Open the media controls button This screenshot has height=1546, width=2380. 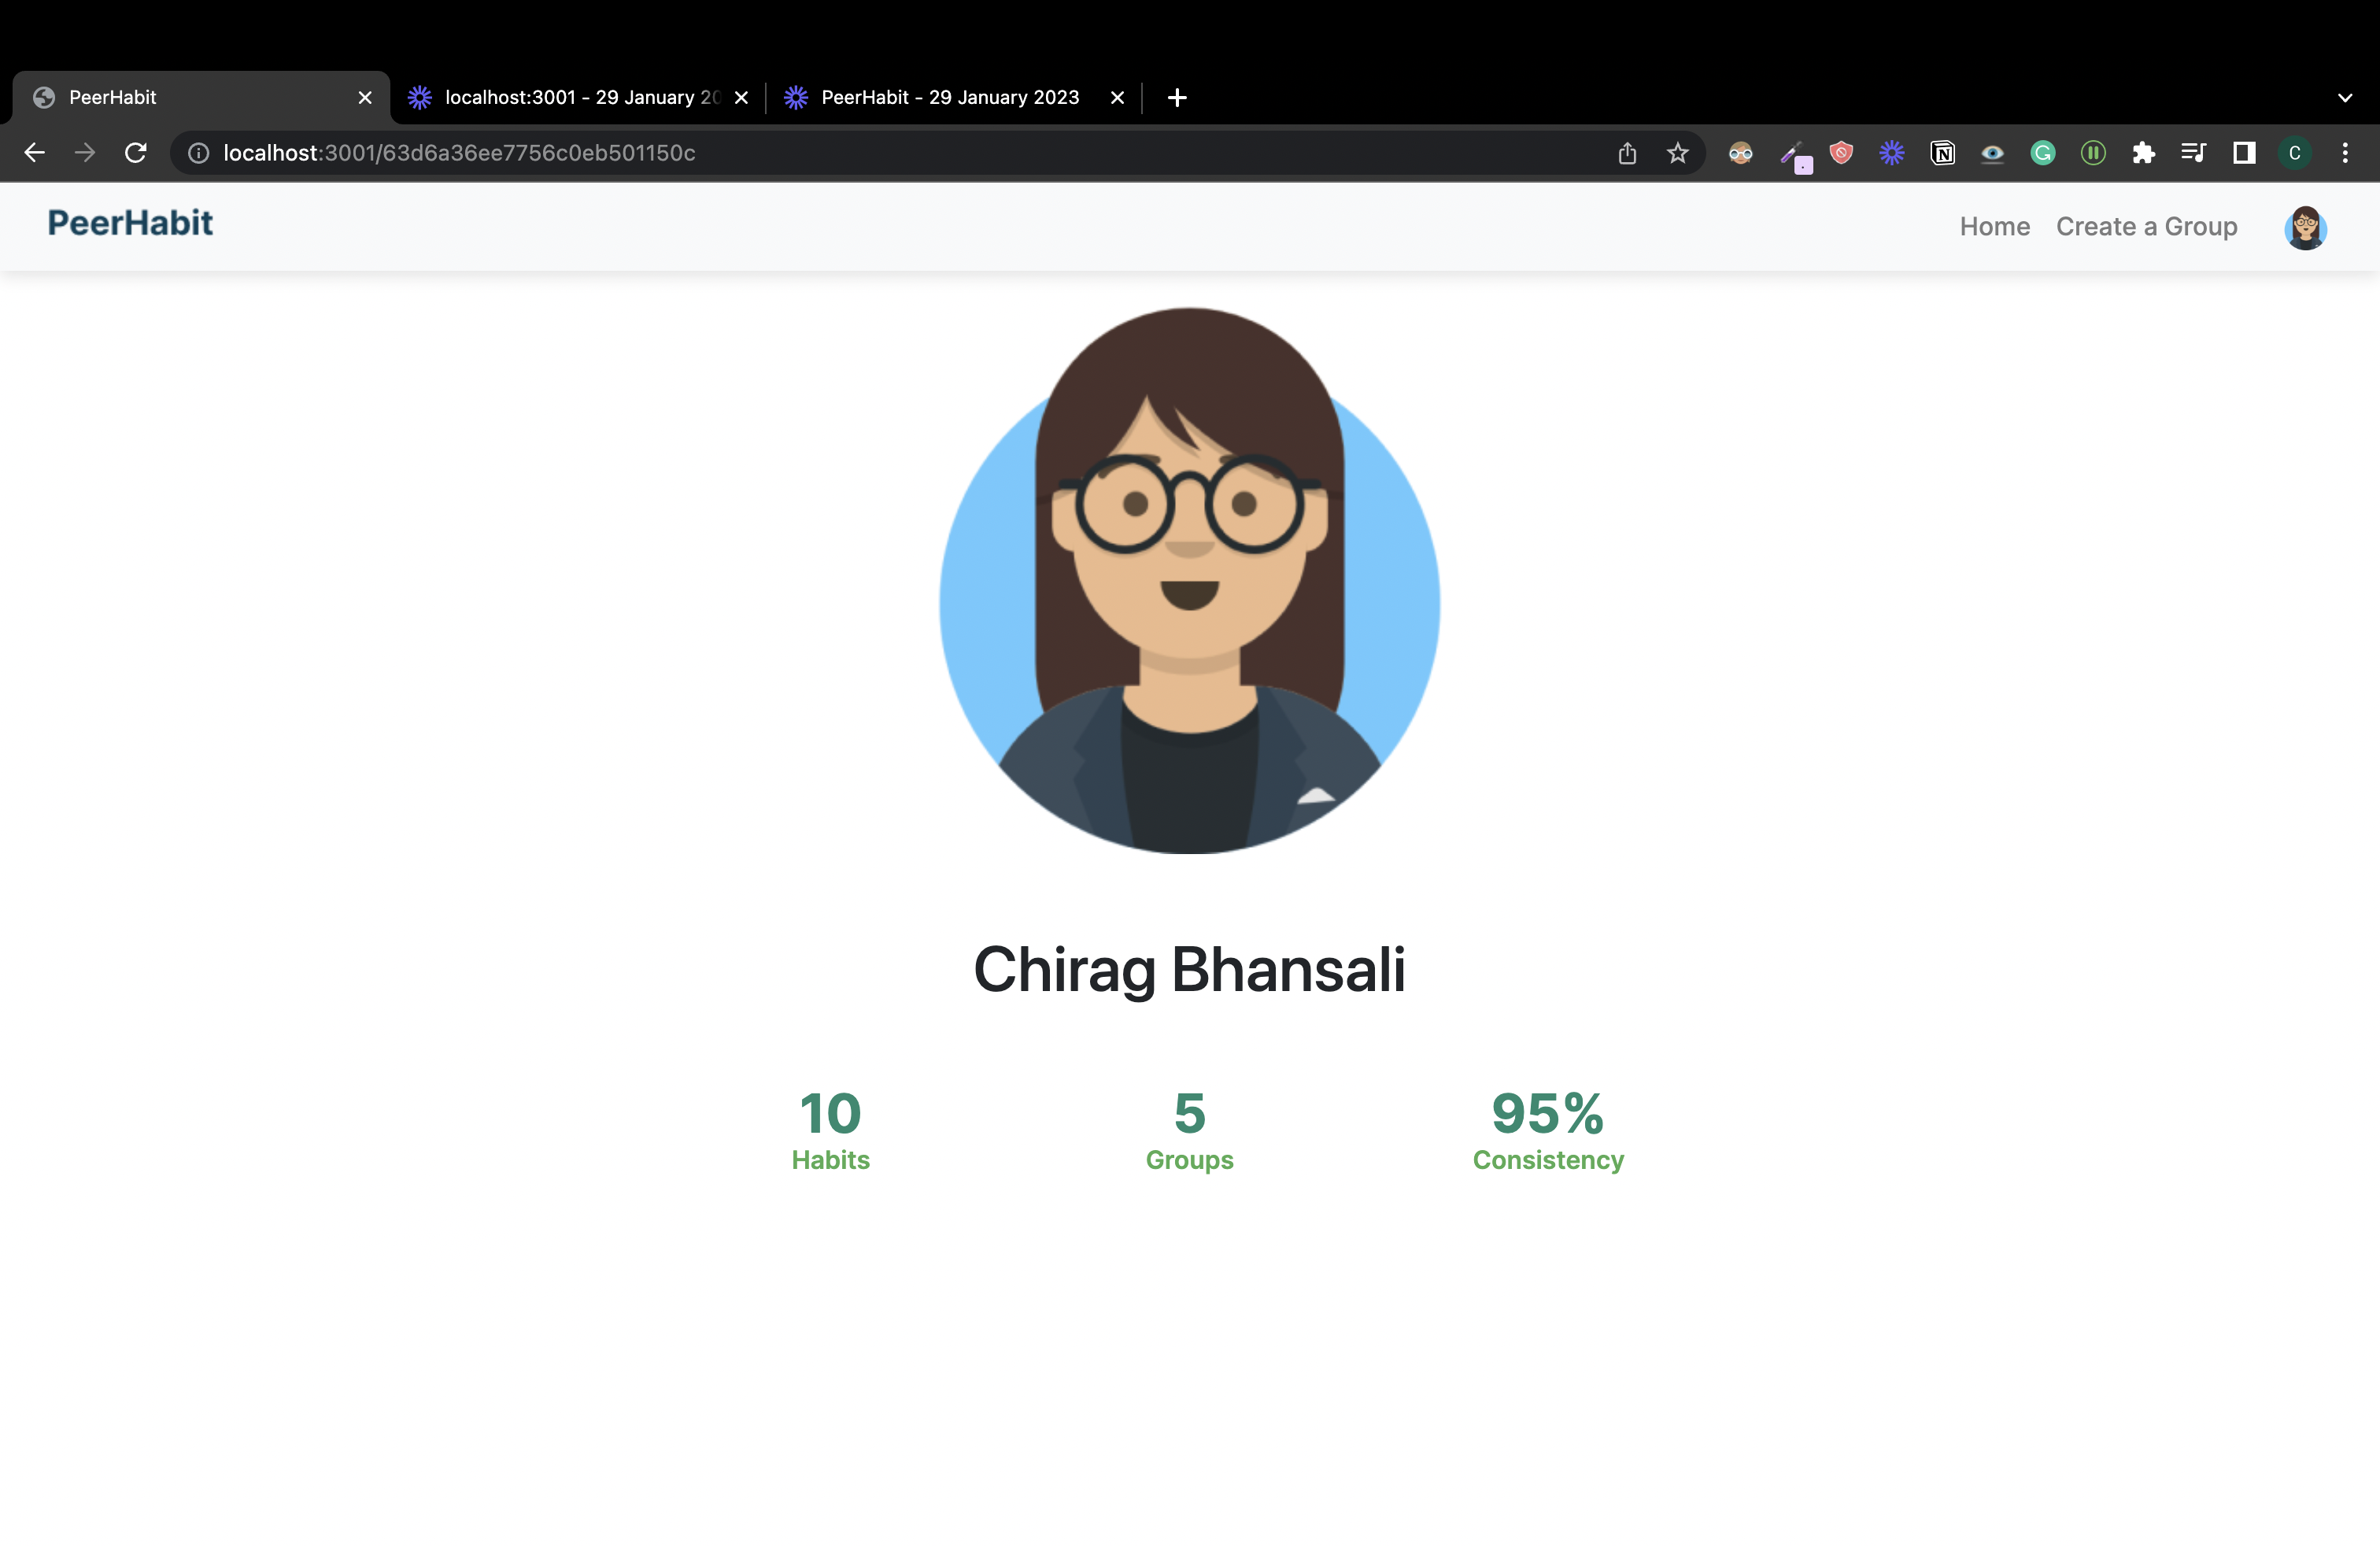point(2193,153)
